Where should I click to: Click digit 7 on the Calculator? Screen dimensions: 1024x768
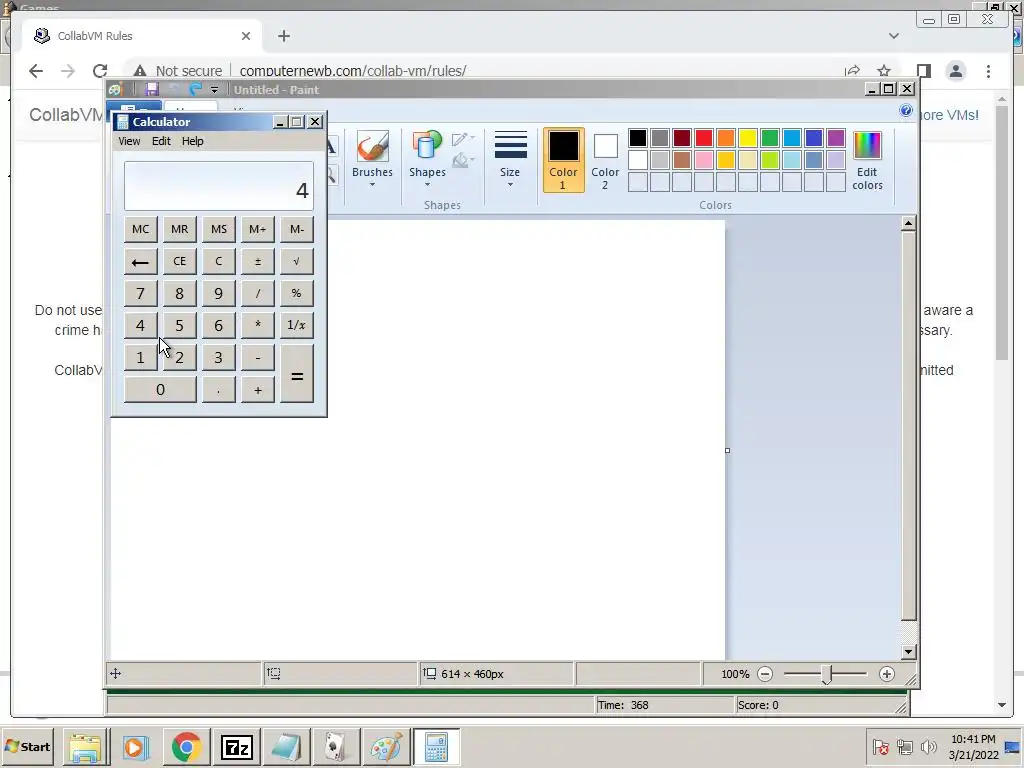point(140,293)
